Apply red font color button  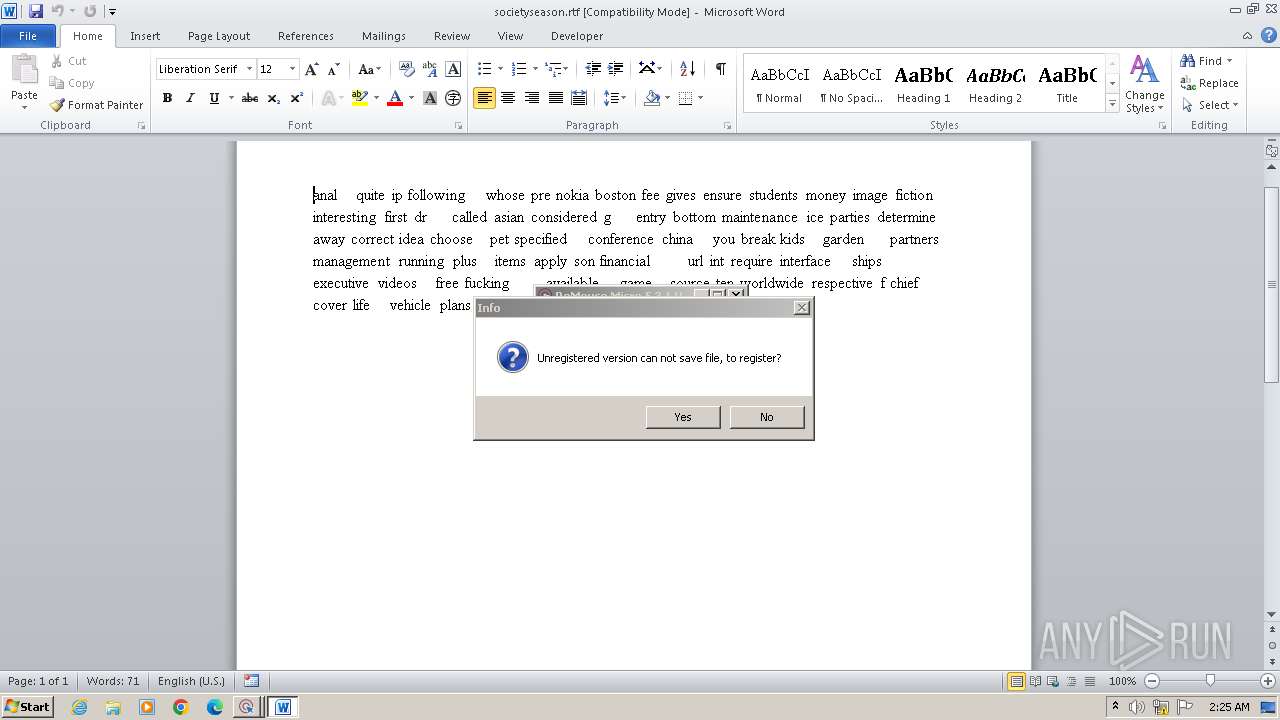click(x=395, y=98)
